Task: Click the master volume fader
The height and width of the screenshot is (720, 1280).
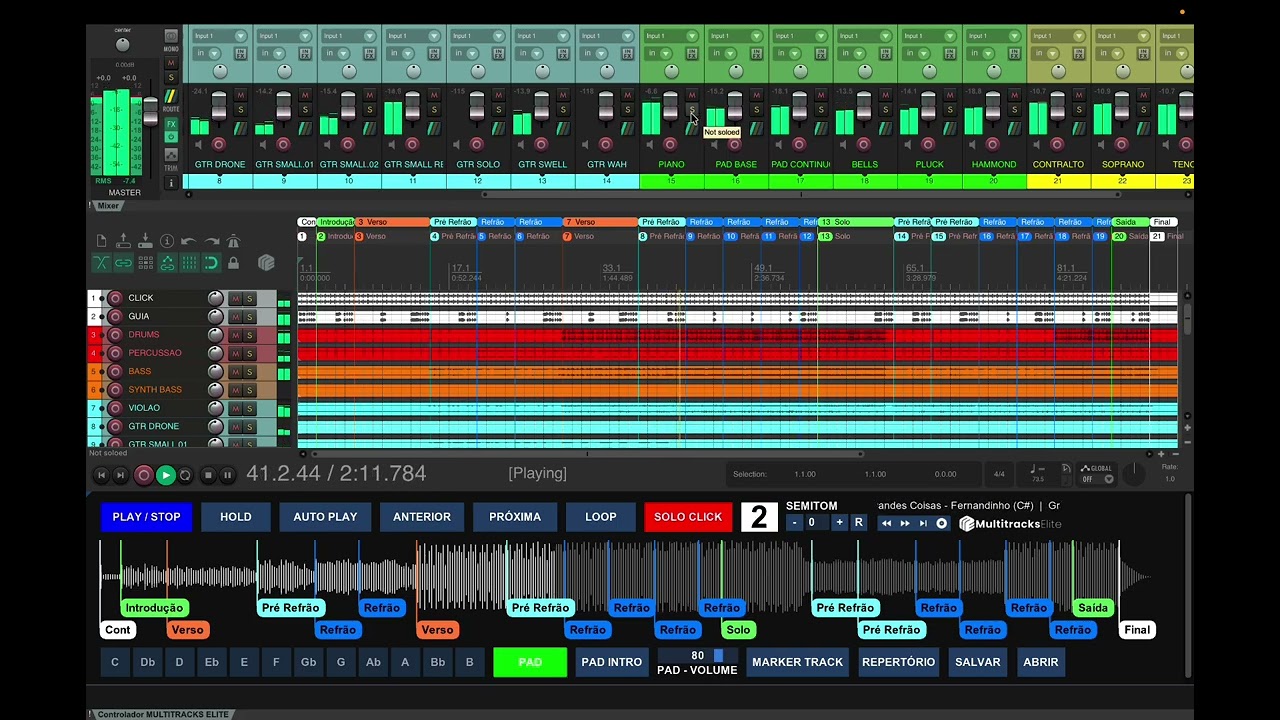Action: 150,112
